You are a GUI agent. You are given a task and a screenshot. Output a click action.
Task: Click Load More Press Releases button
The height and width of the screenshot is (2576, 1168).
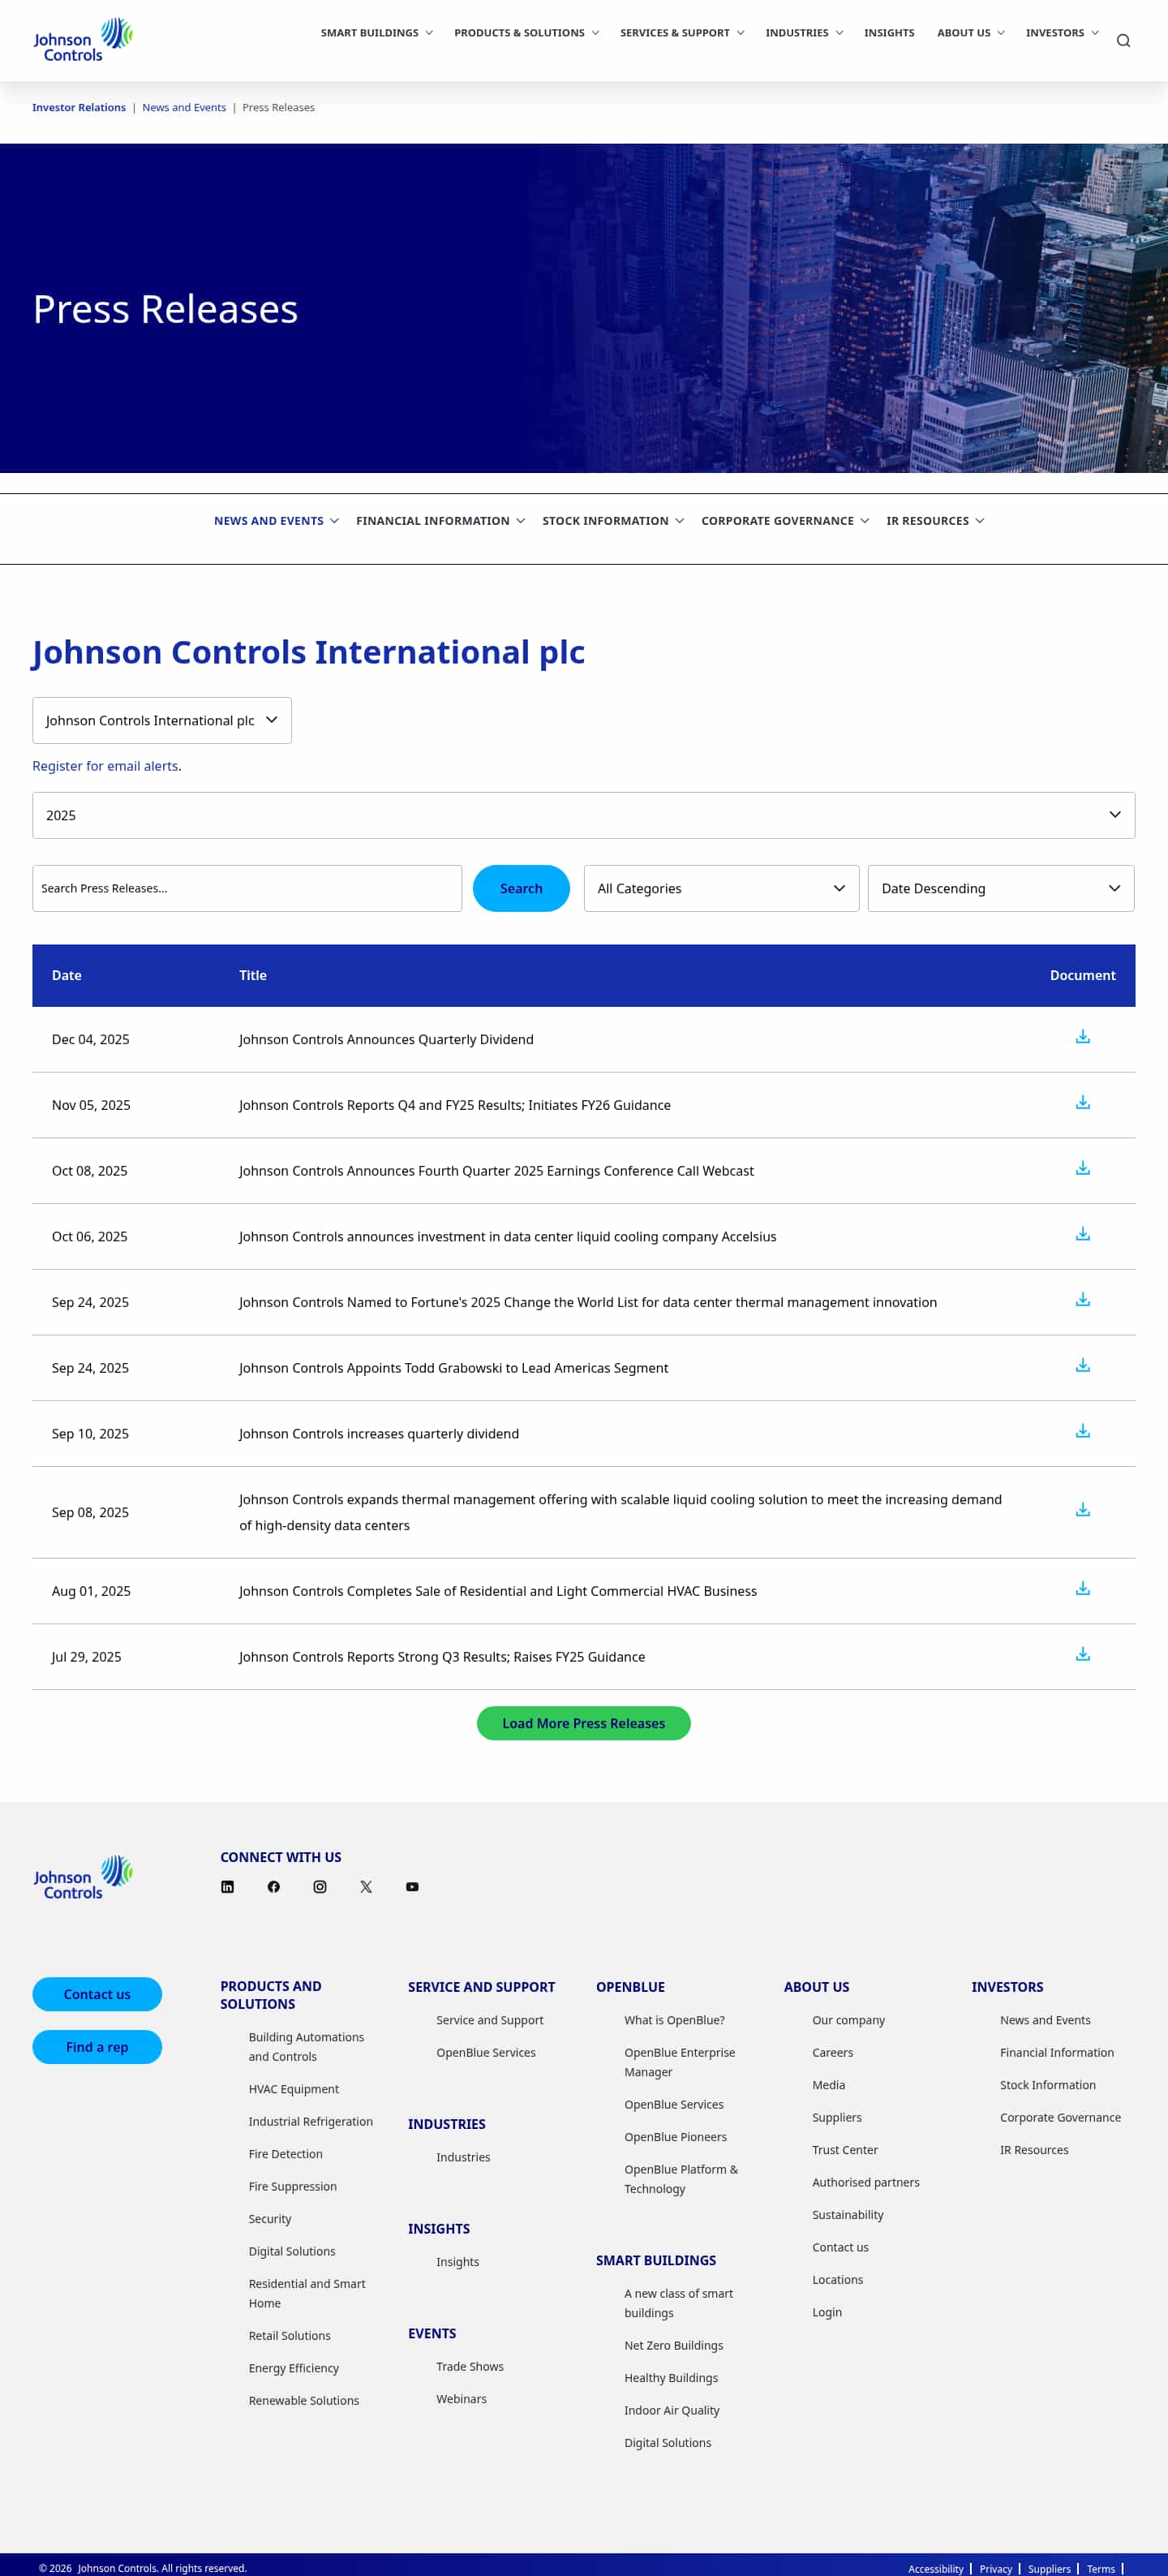click(x=584, y=1723)
